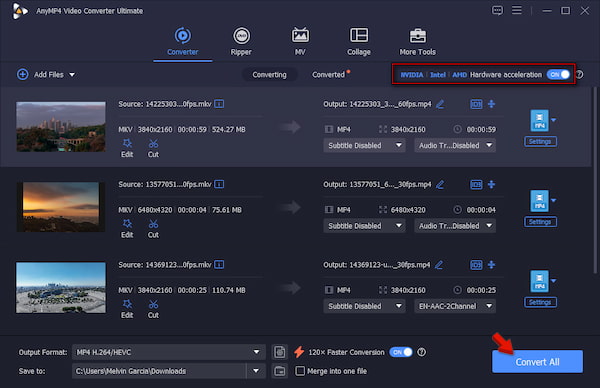Choose MP4 format icon for 14369123 file

540,281
